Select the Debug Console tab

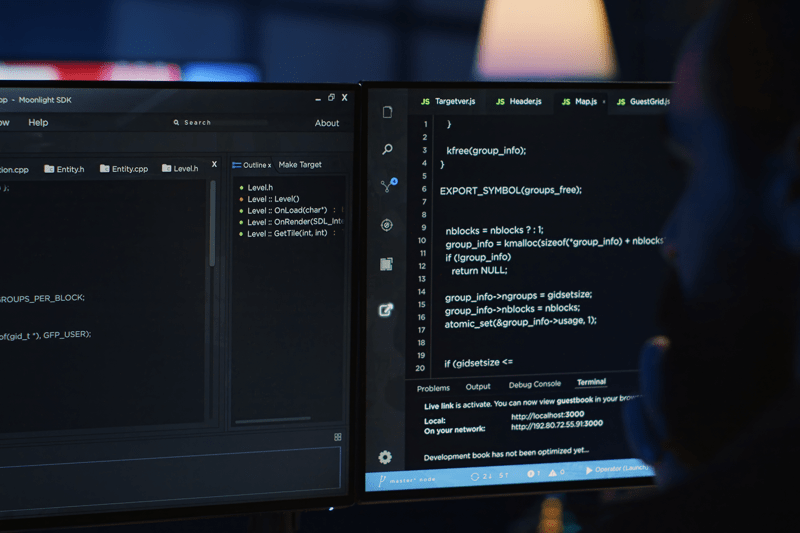pos(534,385)
